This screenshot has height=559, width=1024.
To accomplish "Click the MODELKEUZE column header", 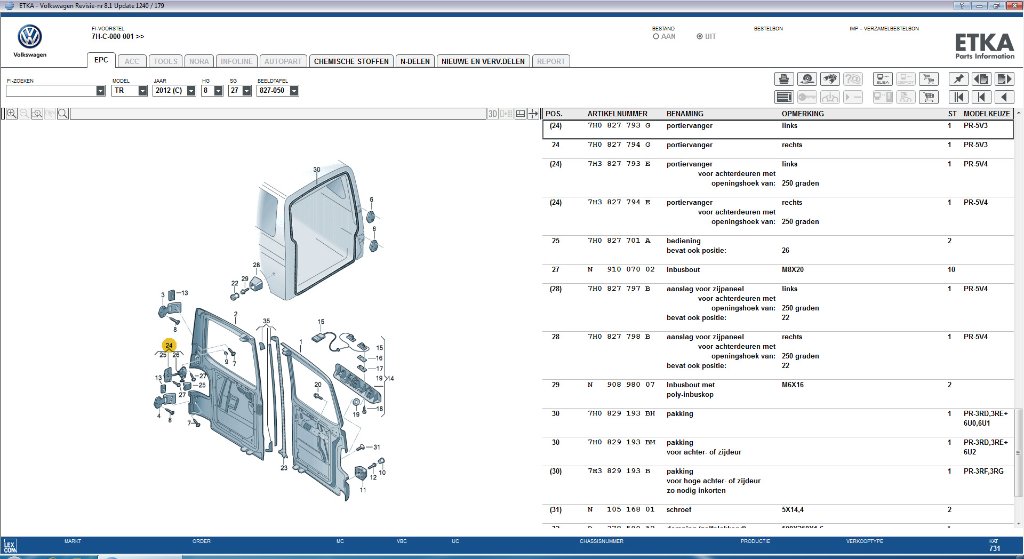I will tap(986, 114).
